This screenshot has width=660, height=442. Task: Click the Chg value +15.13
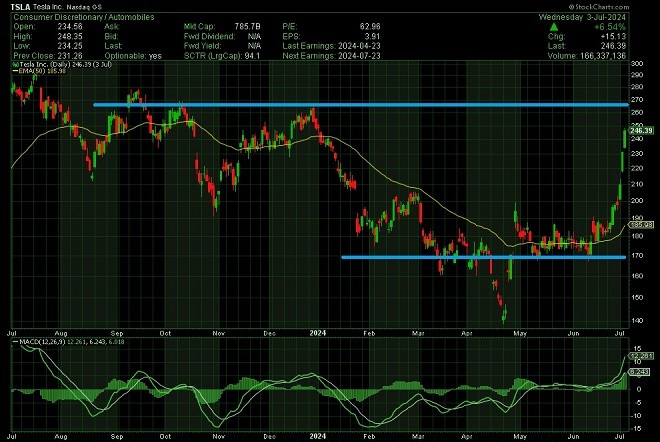(x=614, y=37)
